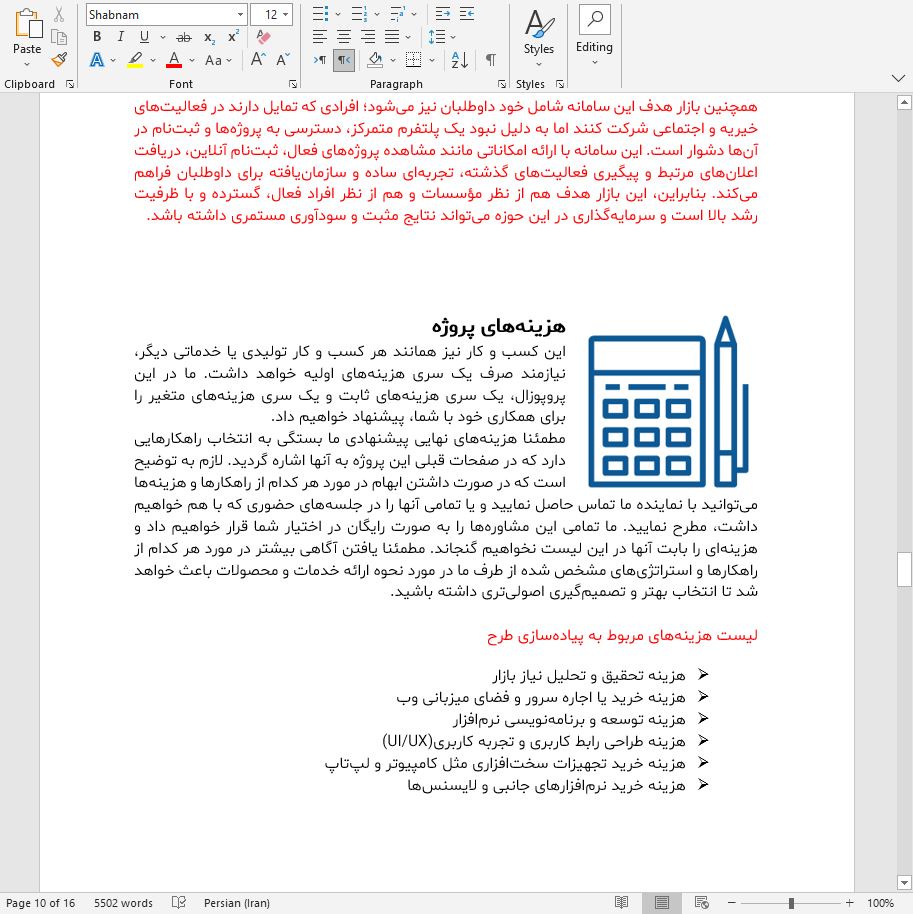Apply bold formatting with the B button
Screen dimensions: 913x914
click(x=97, y=37)
